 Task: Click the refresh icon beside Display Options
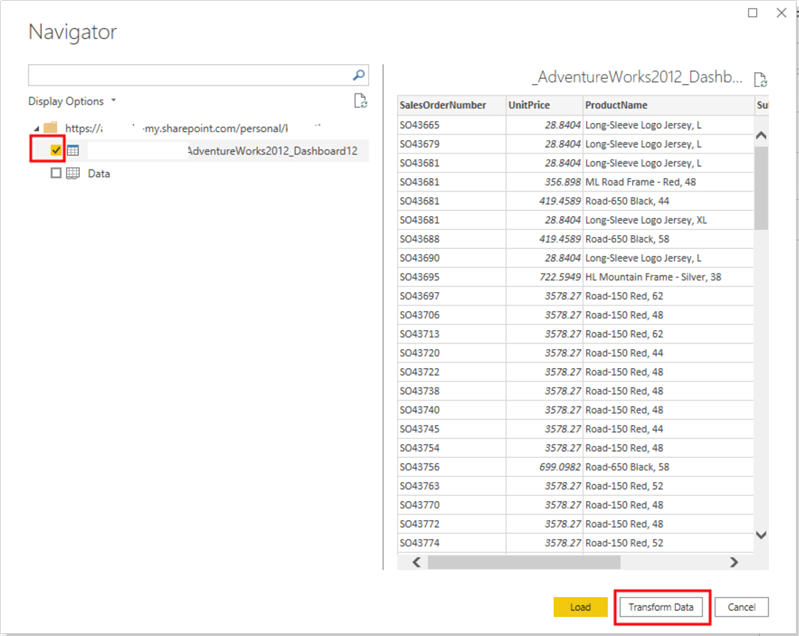click(360, 101)
